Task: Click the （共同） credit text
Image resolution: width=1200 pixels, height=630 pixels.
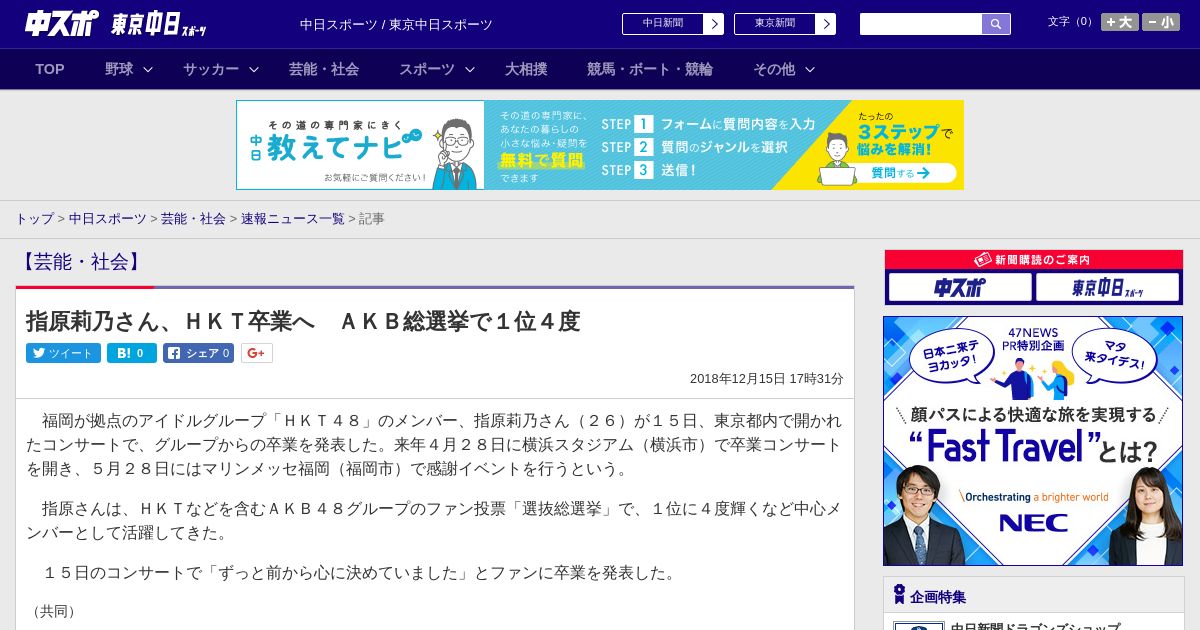Action: coord(55,611)
